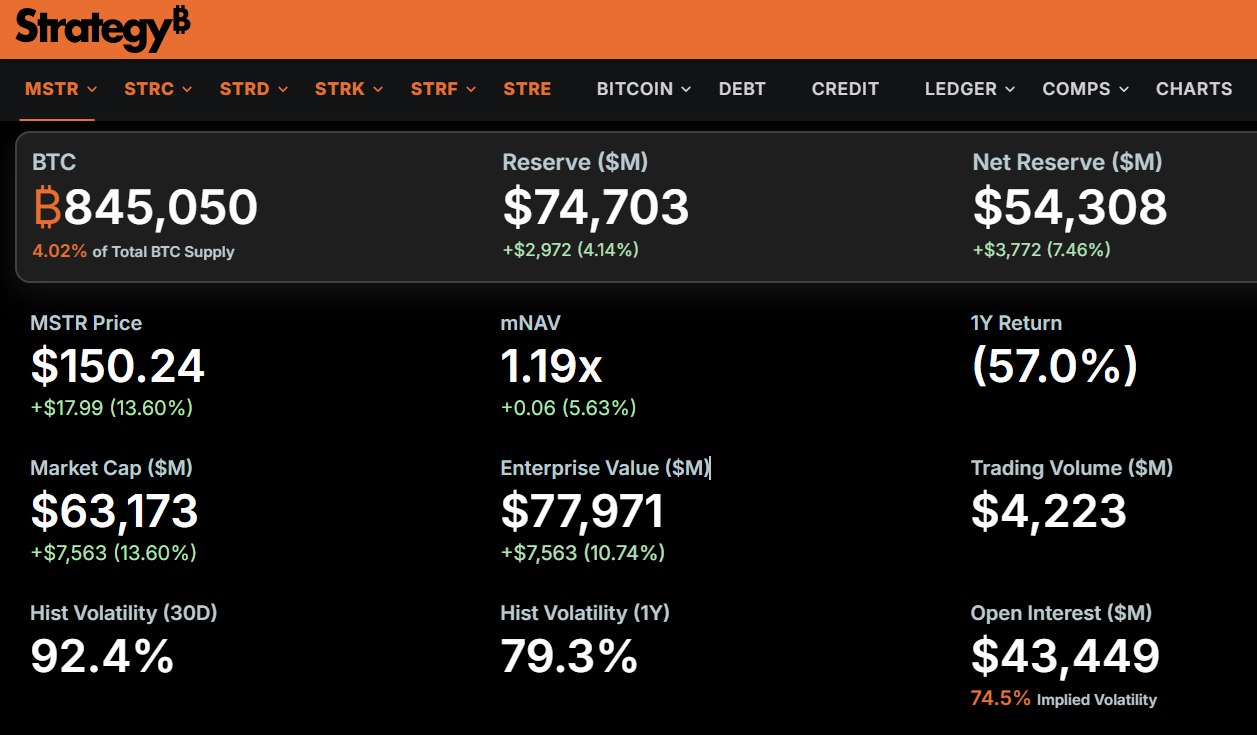Click the +$7,563 (10.74%) enterprise value change

(583, 553)
